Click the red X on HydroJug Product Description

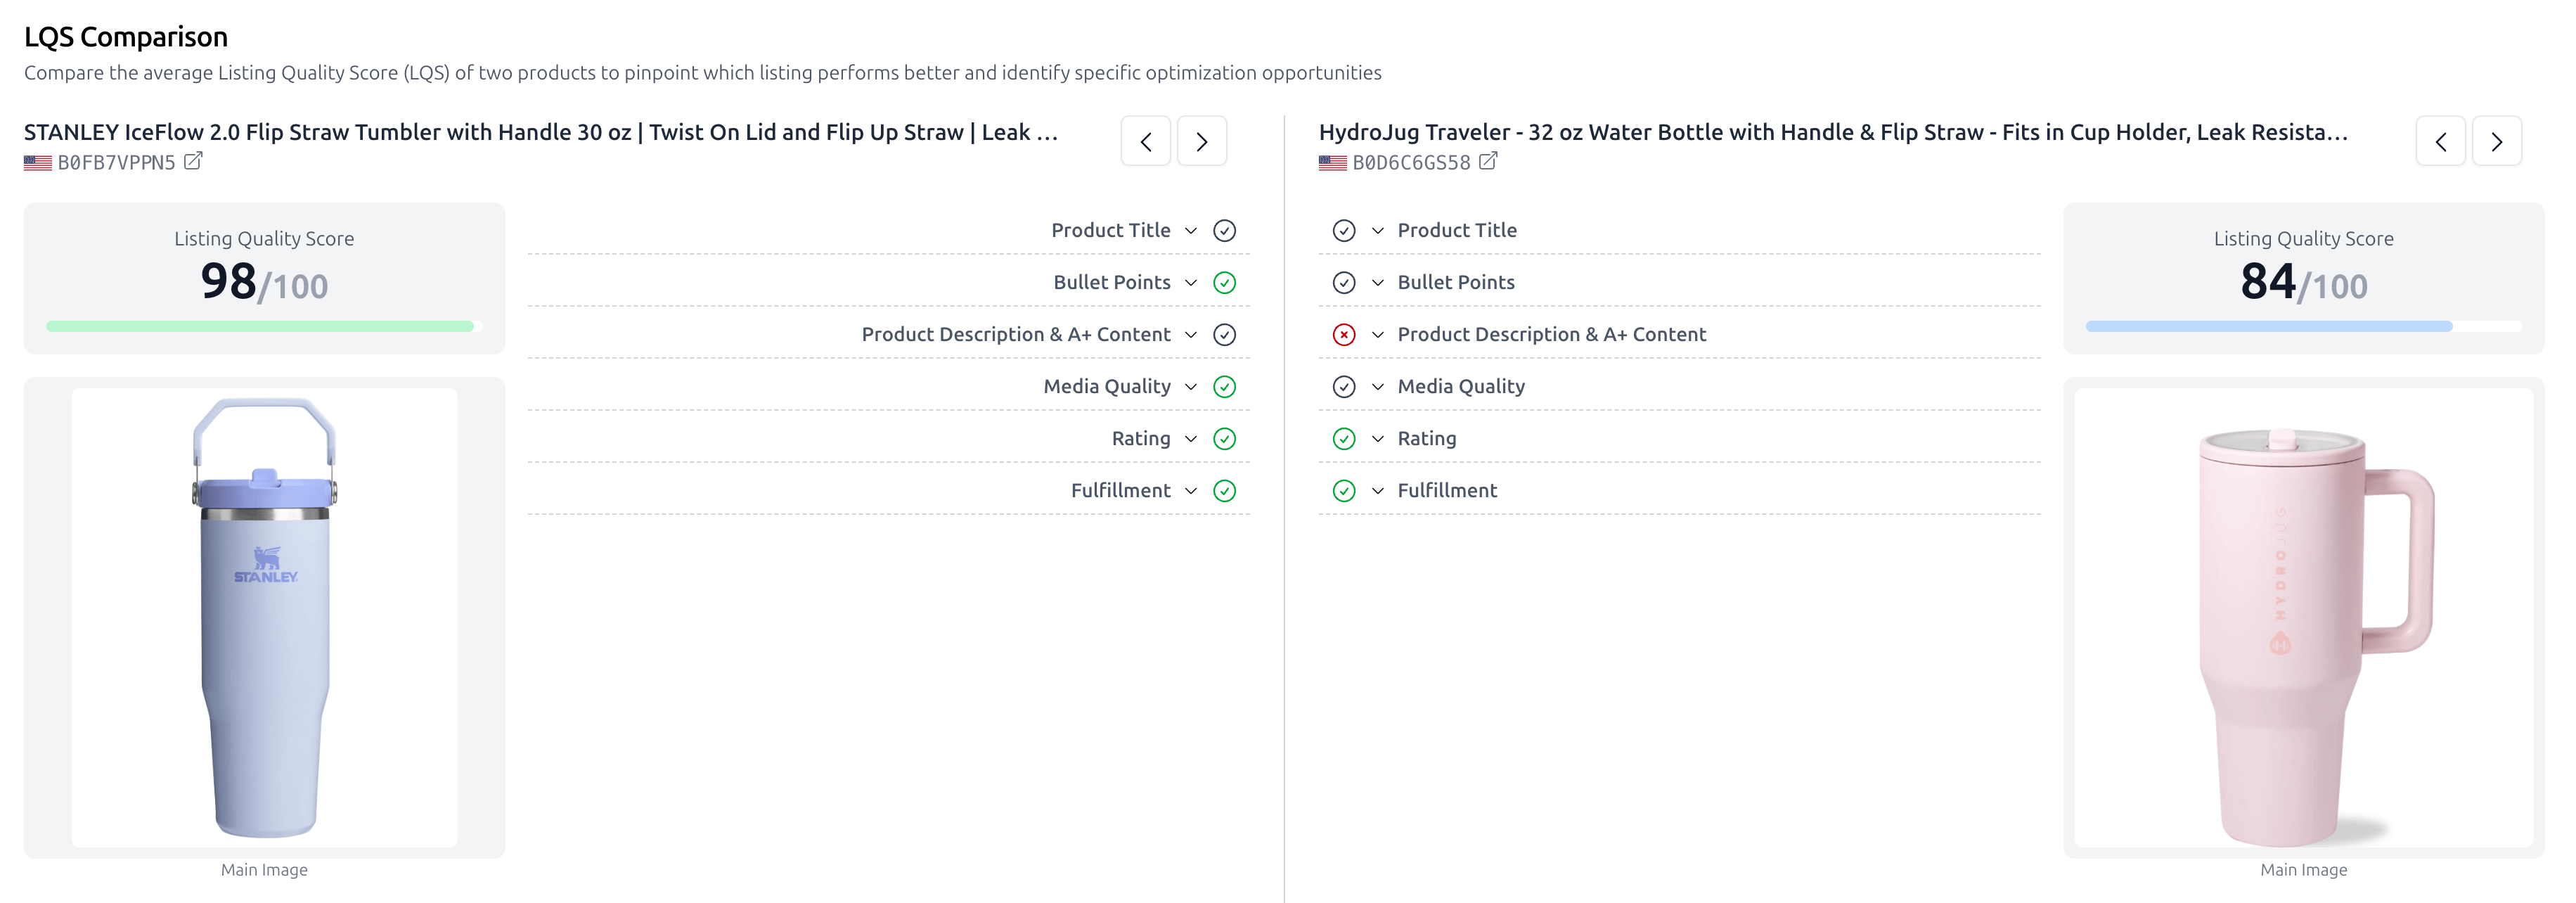pos(1344,334)
